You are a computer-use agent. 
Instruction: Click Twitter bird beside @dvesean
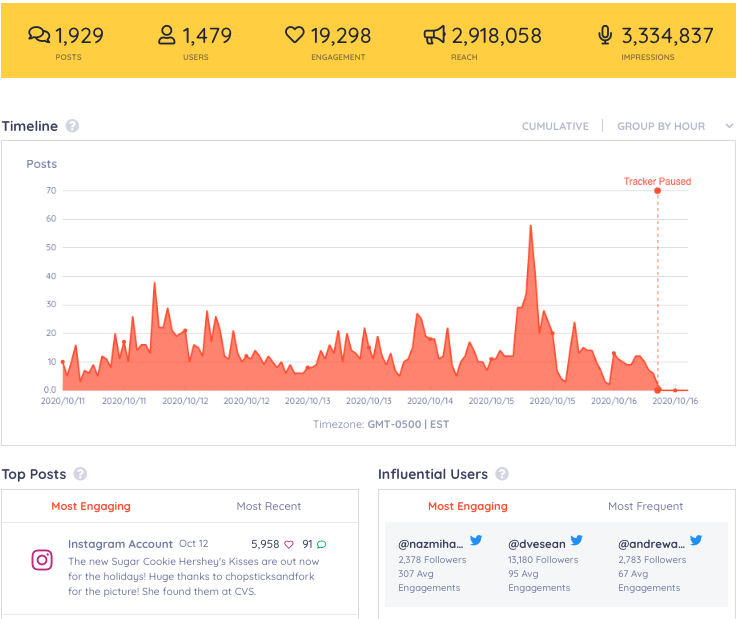tap(576, 540)
